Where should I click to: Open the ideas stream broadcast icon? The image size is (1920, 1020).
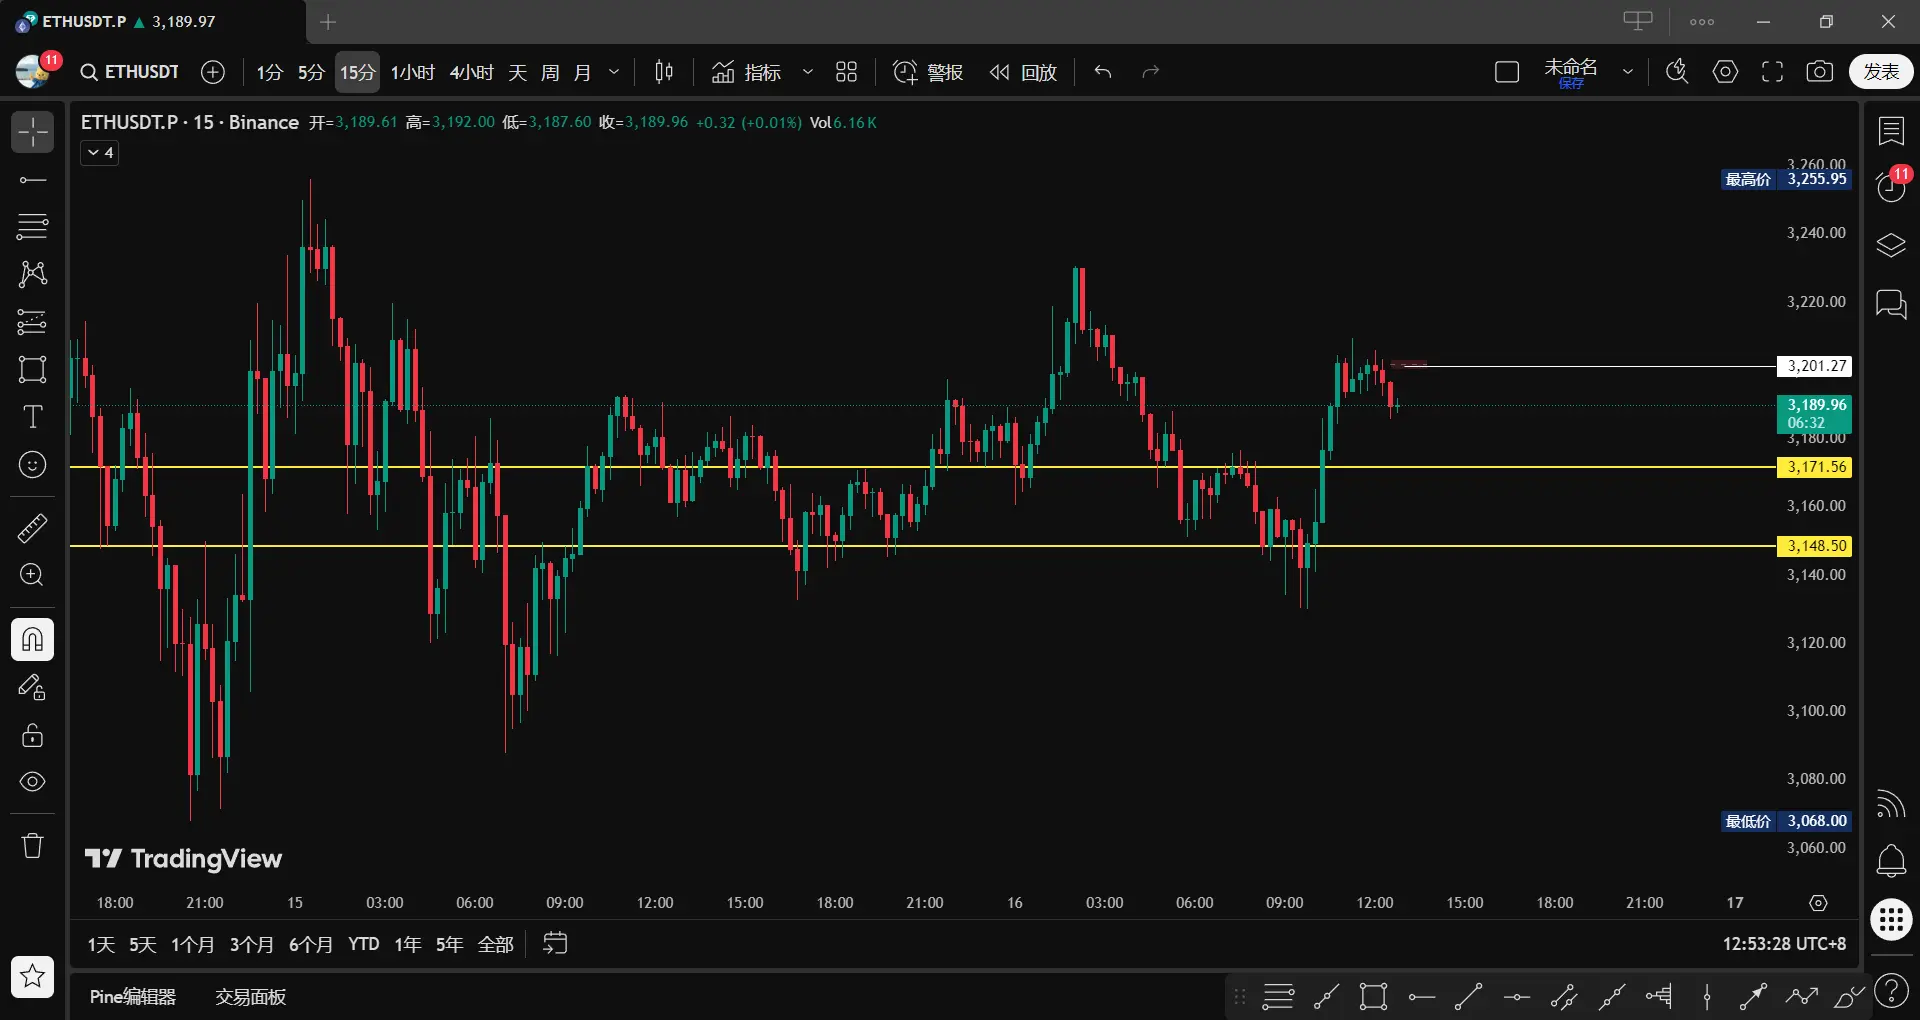1891,803
